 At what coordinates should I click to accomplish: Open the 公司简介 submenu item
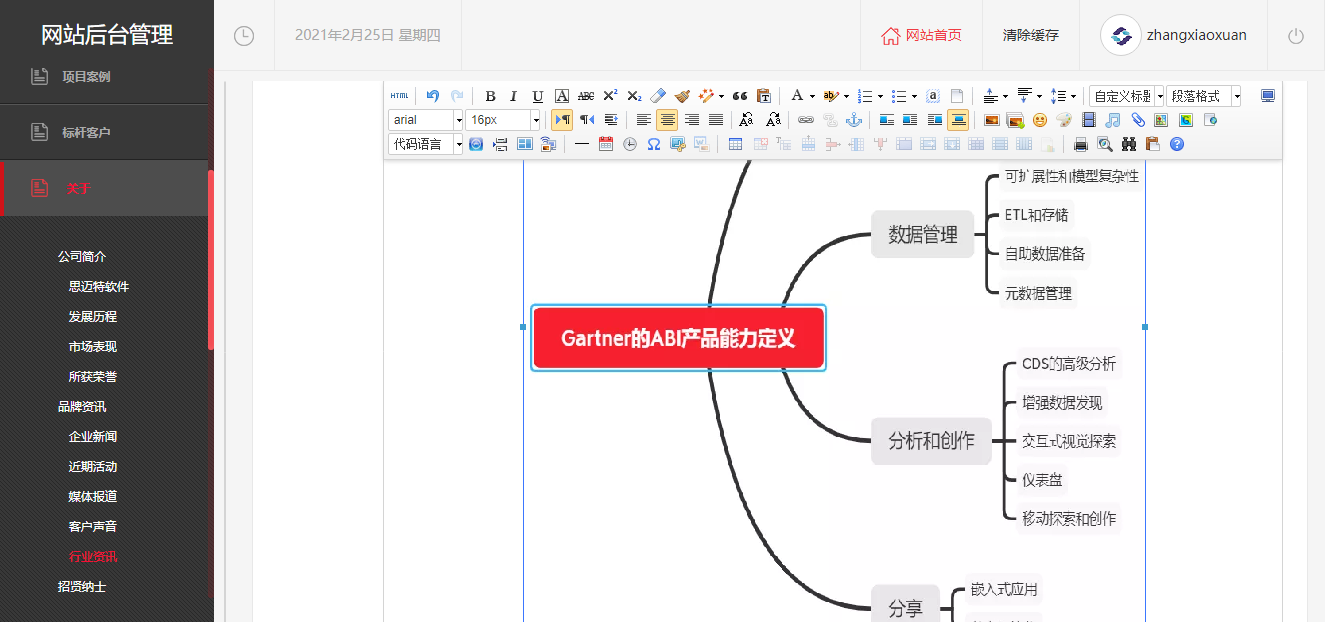coord(82,257)
